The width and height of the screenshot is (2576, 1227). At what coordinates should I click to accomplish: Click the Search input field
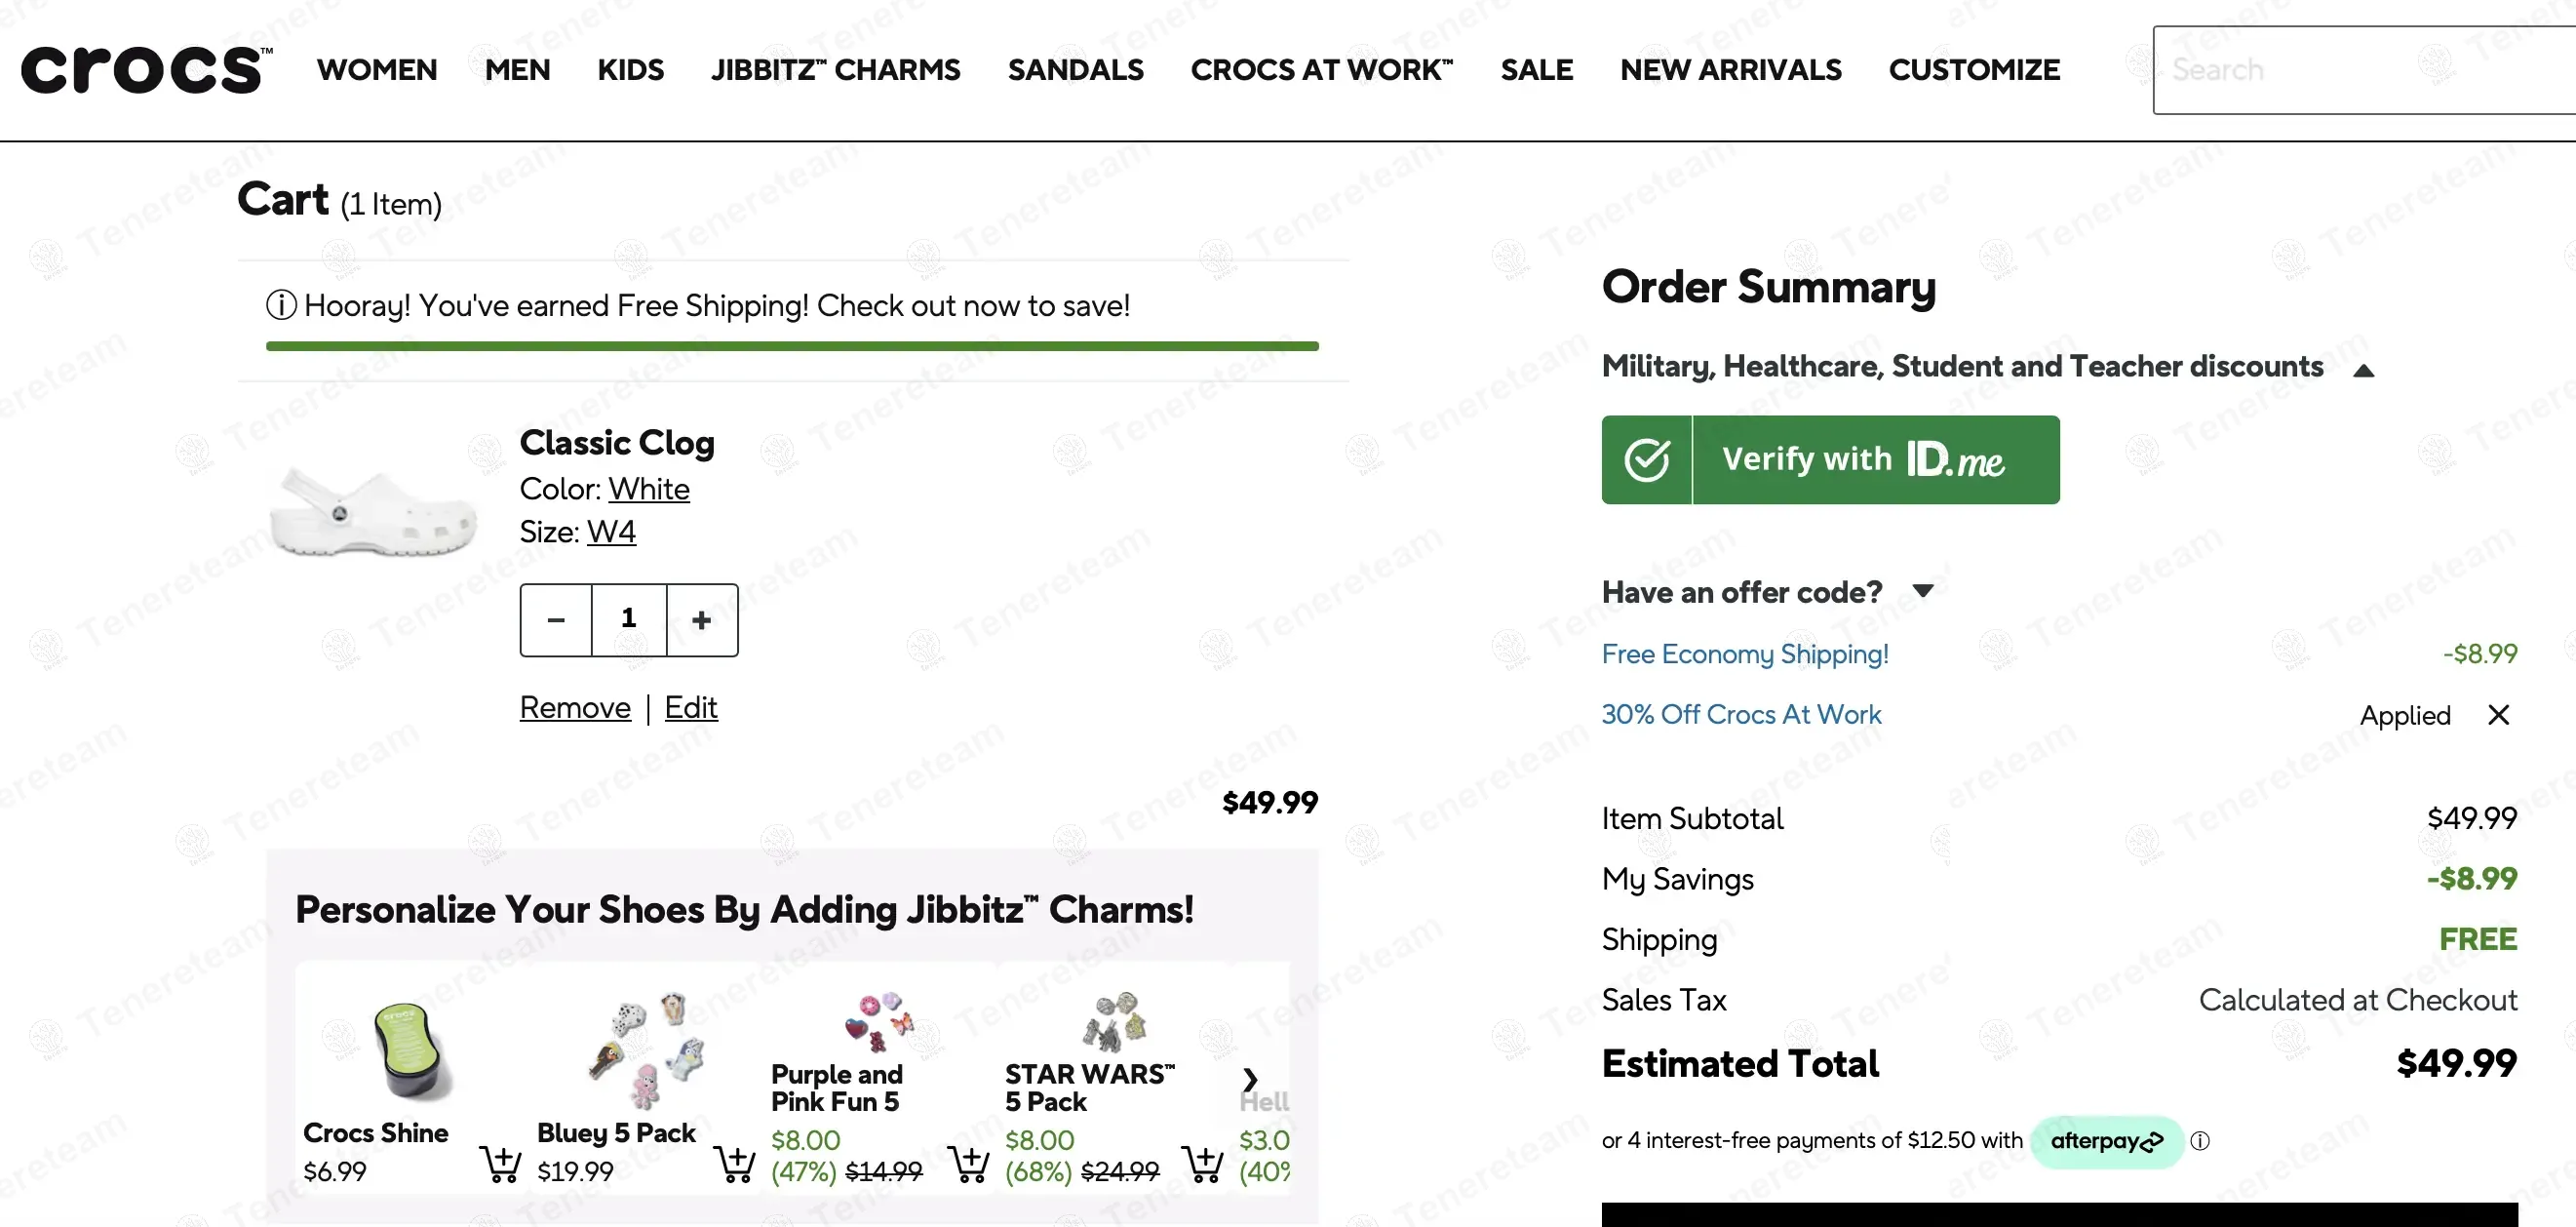tap(2360, 70)
